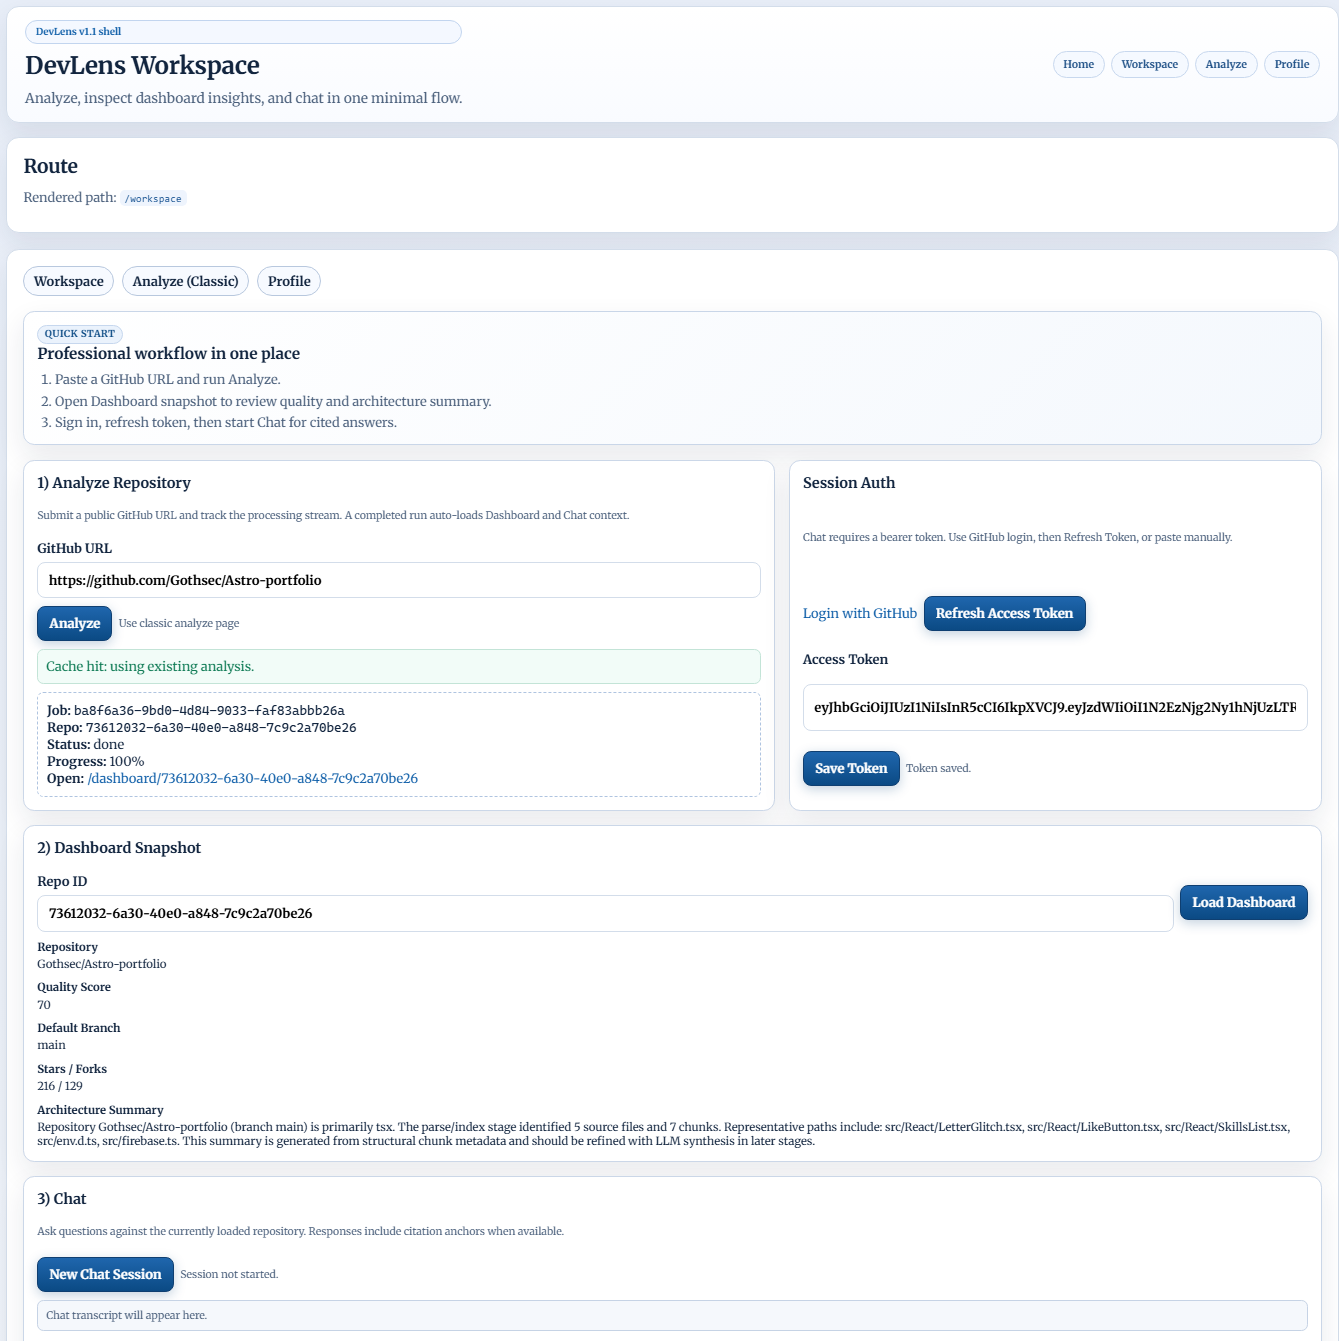Click the '1) Analyze Repository' heading
1339x1341 pixels.
(114, 483)
